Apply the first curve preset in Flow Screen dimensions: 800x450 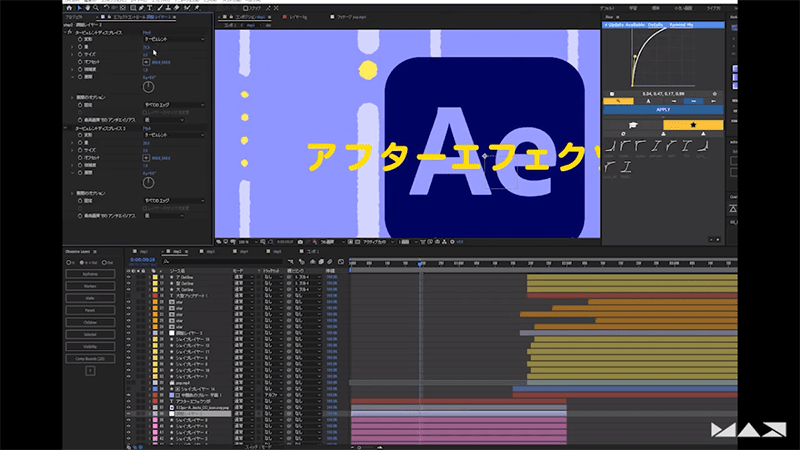tap(610, 146)
